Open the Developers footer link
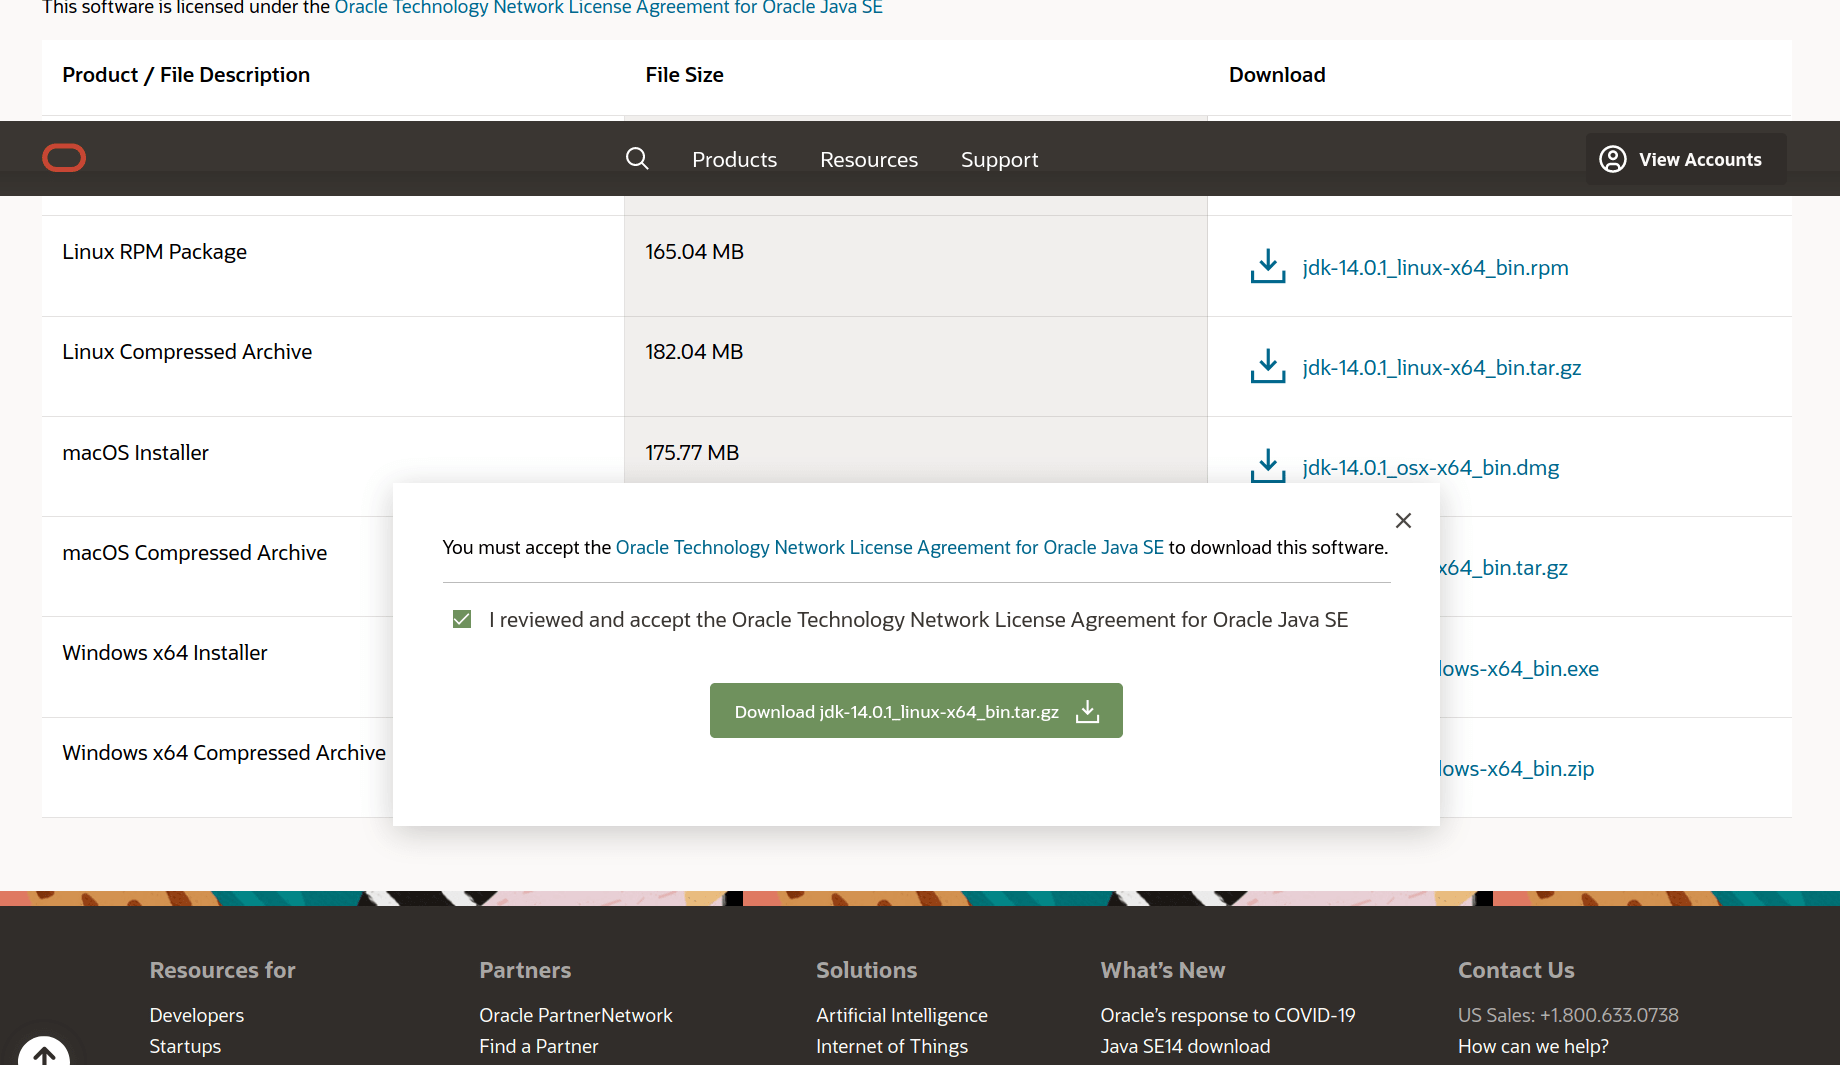This screenshot has height=1065, width=1840. (x=197, y=1015)
